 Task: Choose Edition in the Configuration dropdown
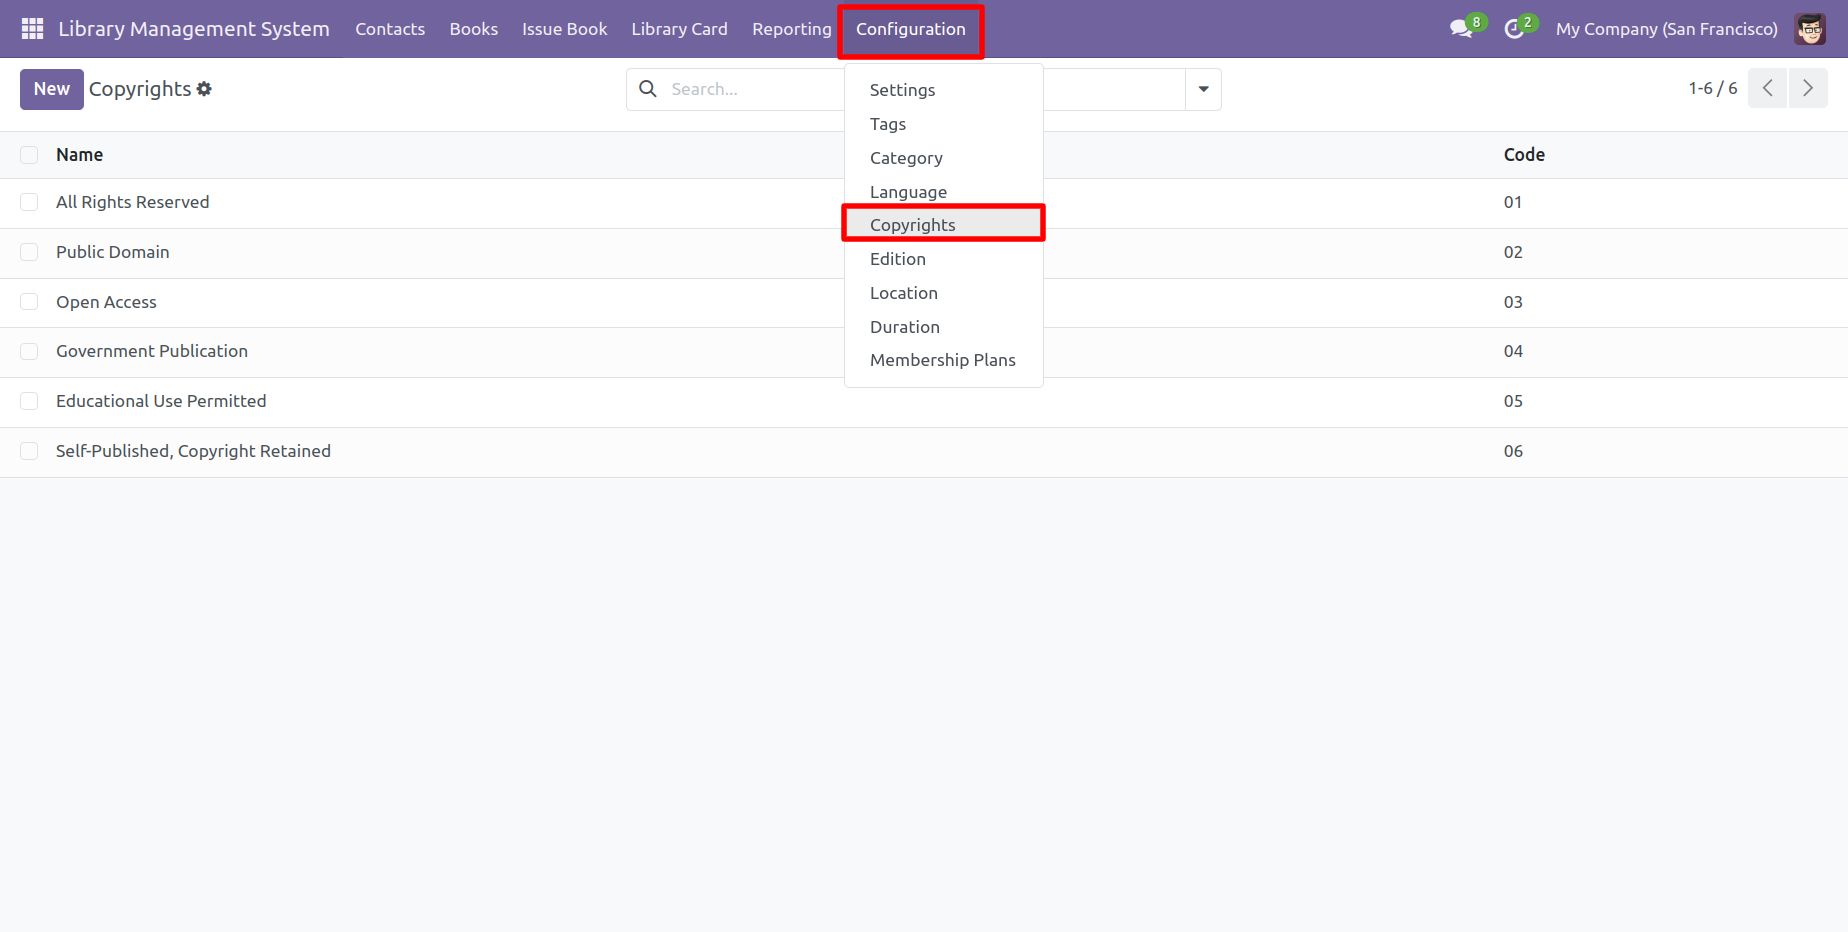coord(897,259)
